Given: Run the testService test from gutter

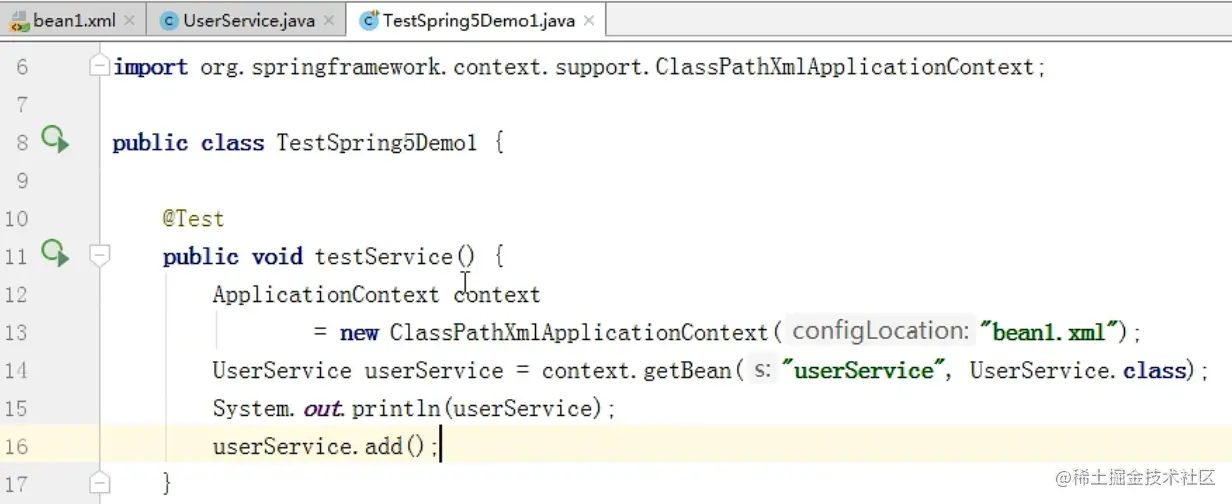Looking at the screenshot, I should (x=55, y=254).
